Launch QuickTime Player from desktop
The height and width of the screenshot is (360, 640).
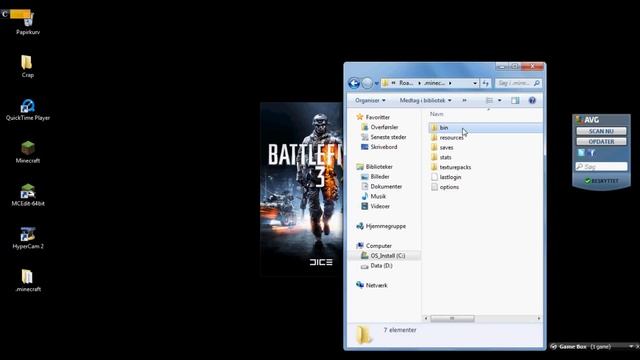[28, 109]
